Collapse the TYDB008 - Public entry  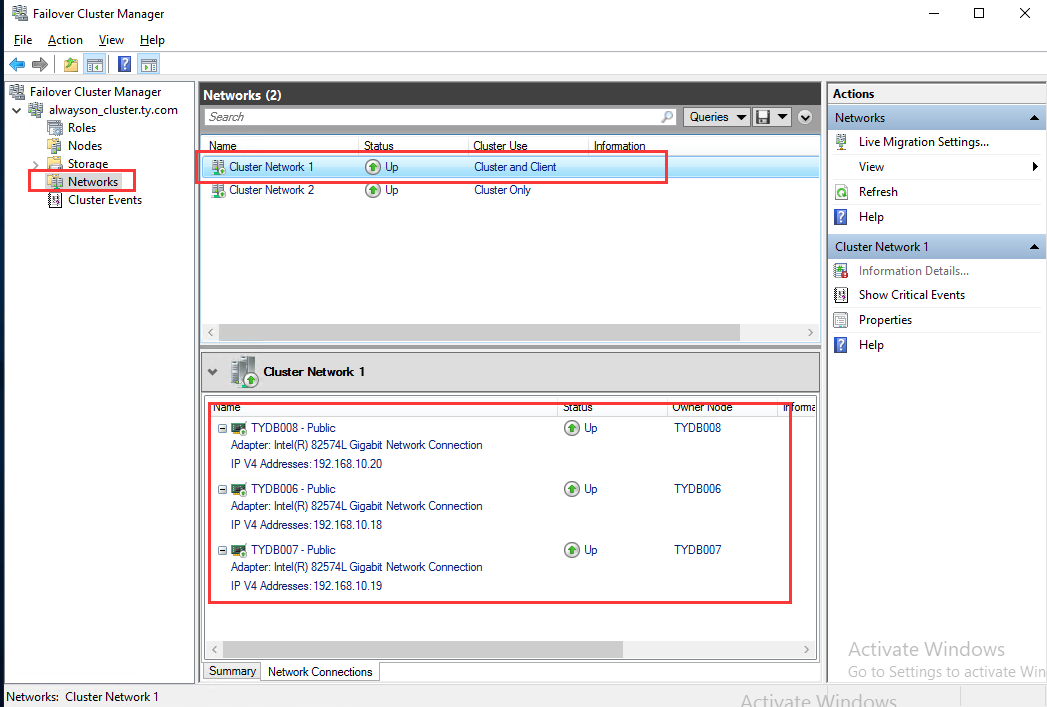click(222, 429)
